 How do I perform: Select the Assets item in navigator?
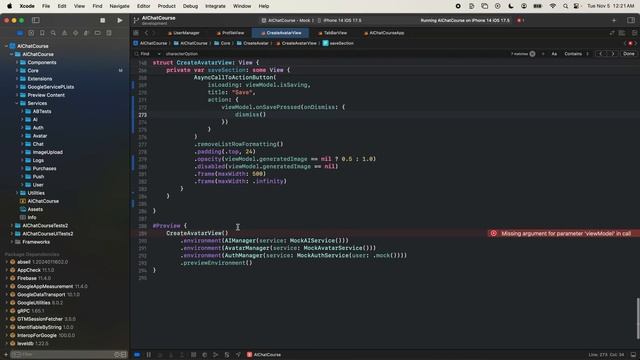point(35,209)
